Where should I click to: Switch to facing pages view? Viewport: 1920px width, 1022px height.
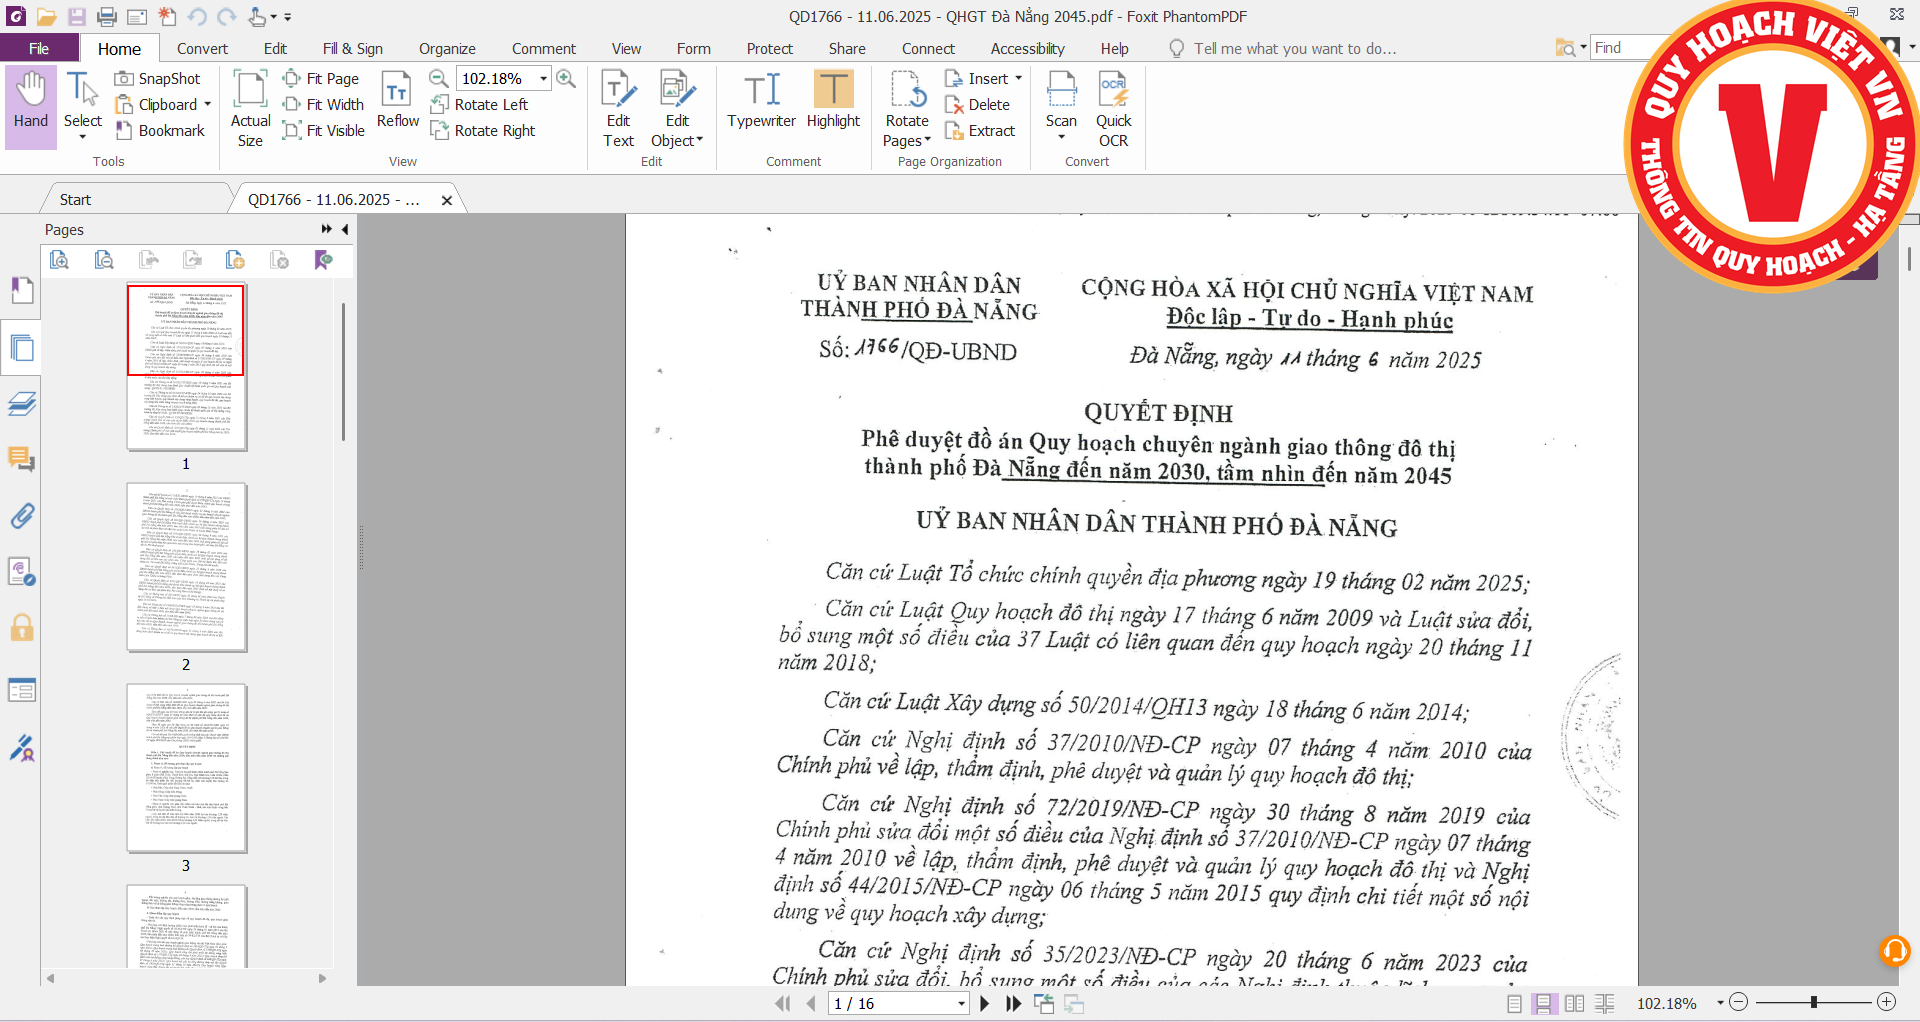click(1574, 1004)
